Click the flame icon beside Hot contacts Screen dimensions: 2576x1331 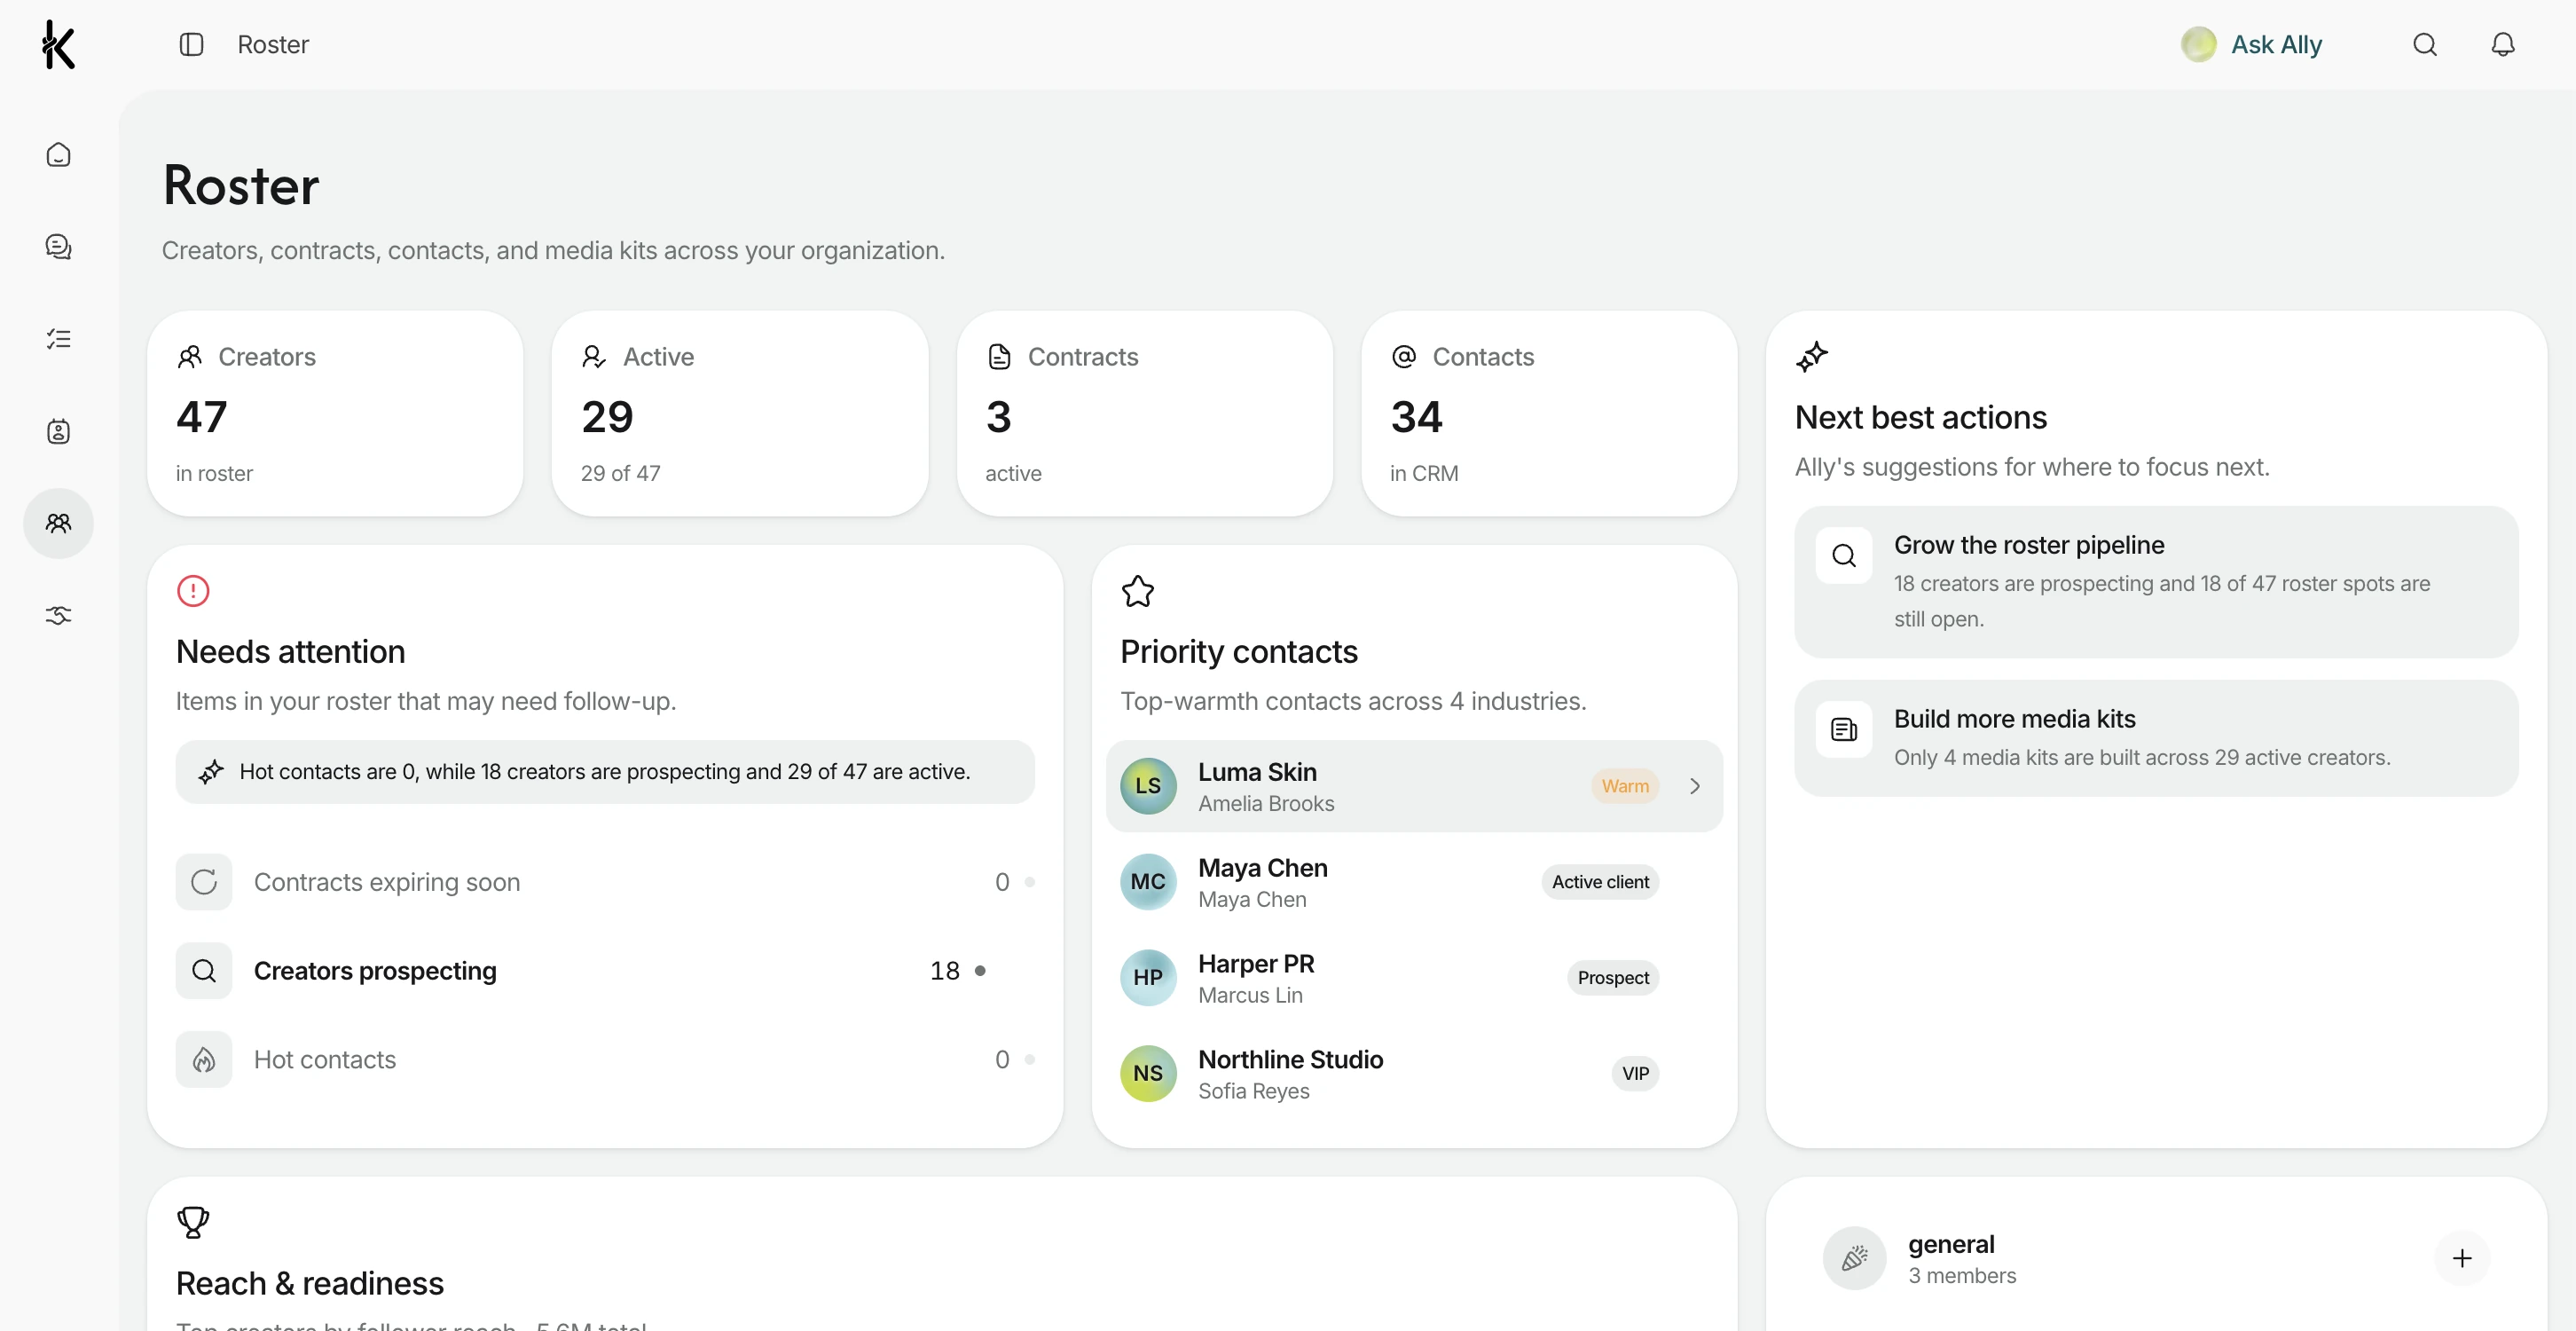pos(204,1059)
